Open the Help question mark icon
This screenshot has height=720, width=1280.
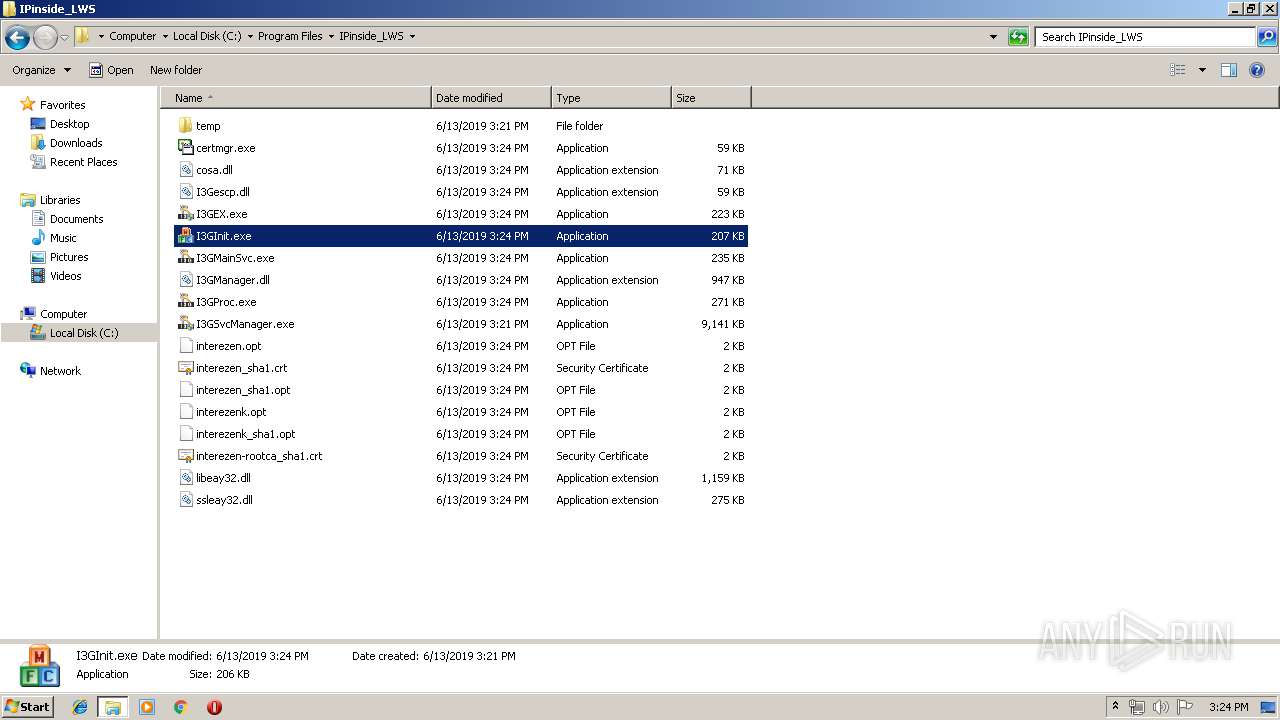(x=1257, y=70)
